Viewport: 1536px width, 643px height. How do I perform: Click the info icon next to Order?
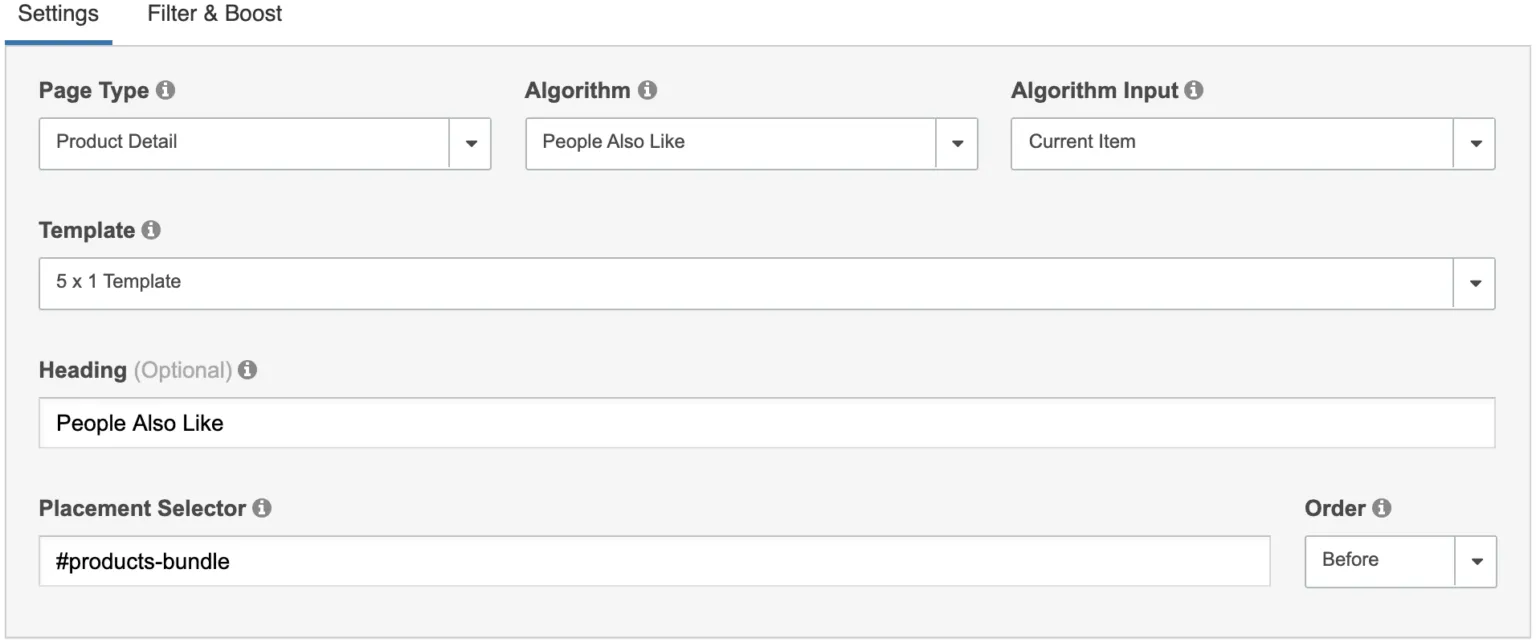coord(1382,508)
